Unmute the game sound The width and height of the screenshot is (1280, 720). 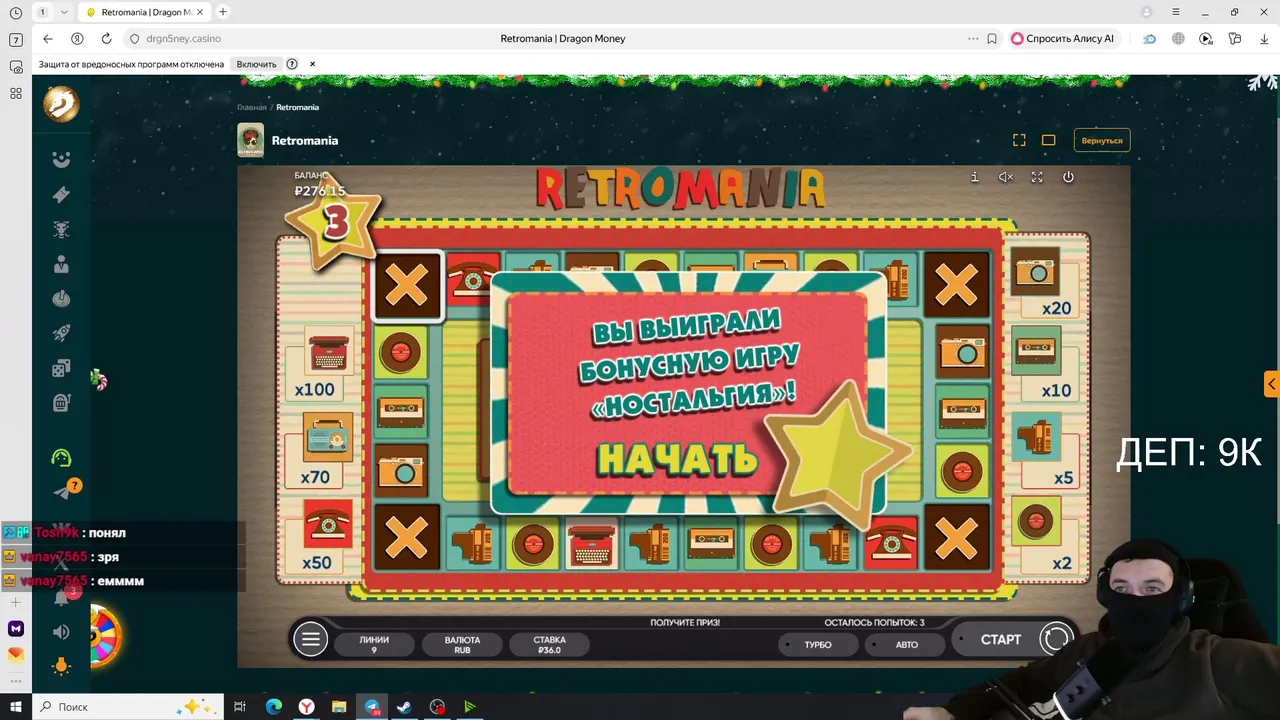(1006, 177)
